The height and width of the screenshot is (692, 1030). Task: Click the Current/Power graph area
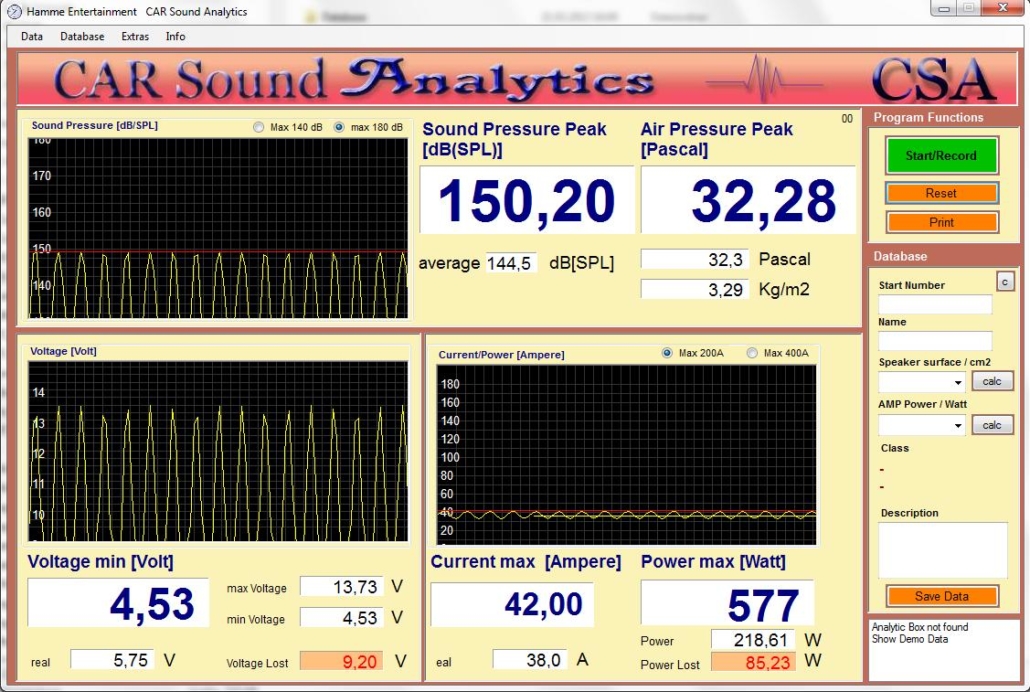pos(627,455)
